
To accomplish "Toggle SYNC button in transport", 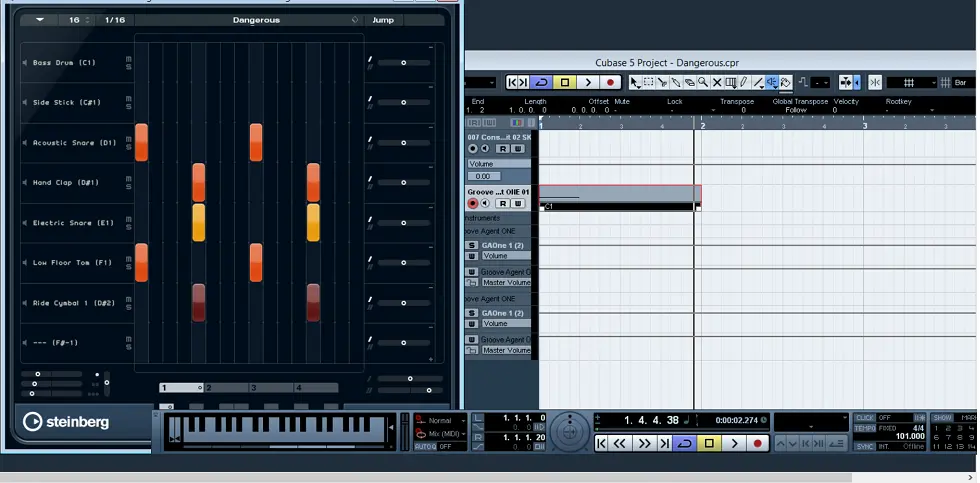I will (865, 447).
